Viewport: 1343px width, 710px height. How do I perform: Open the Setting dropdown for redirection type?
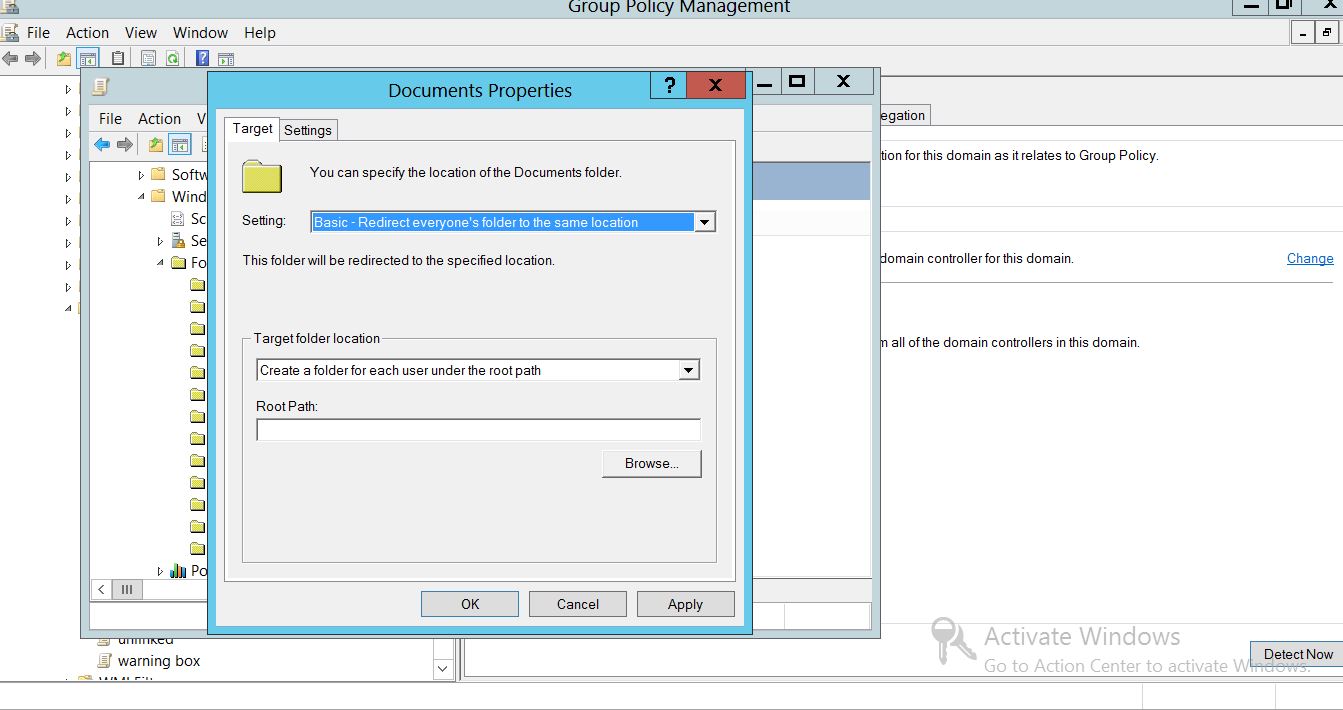point(705,222)
